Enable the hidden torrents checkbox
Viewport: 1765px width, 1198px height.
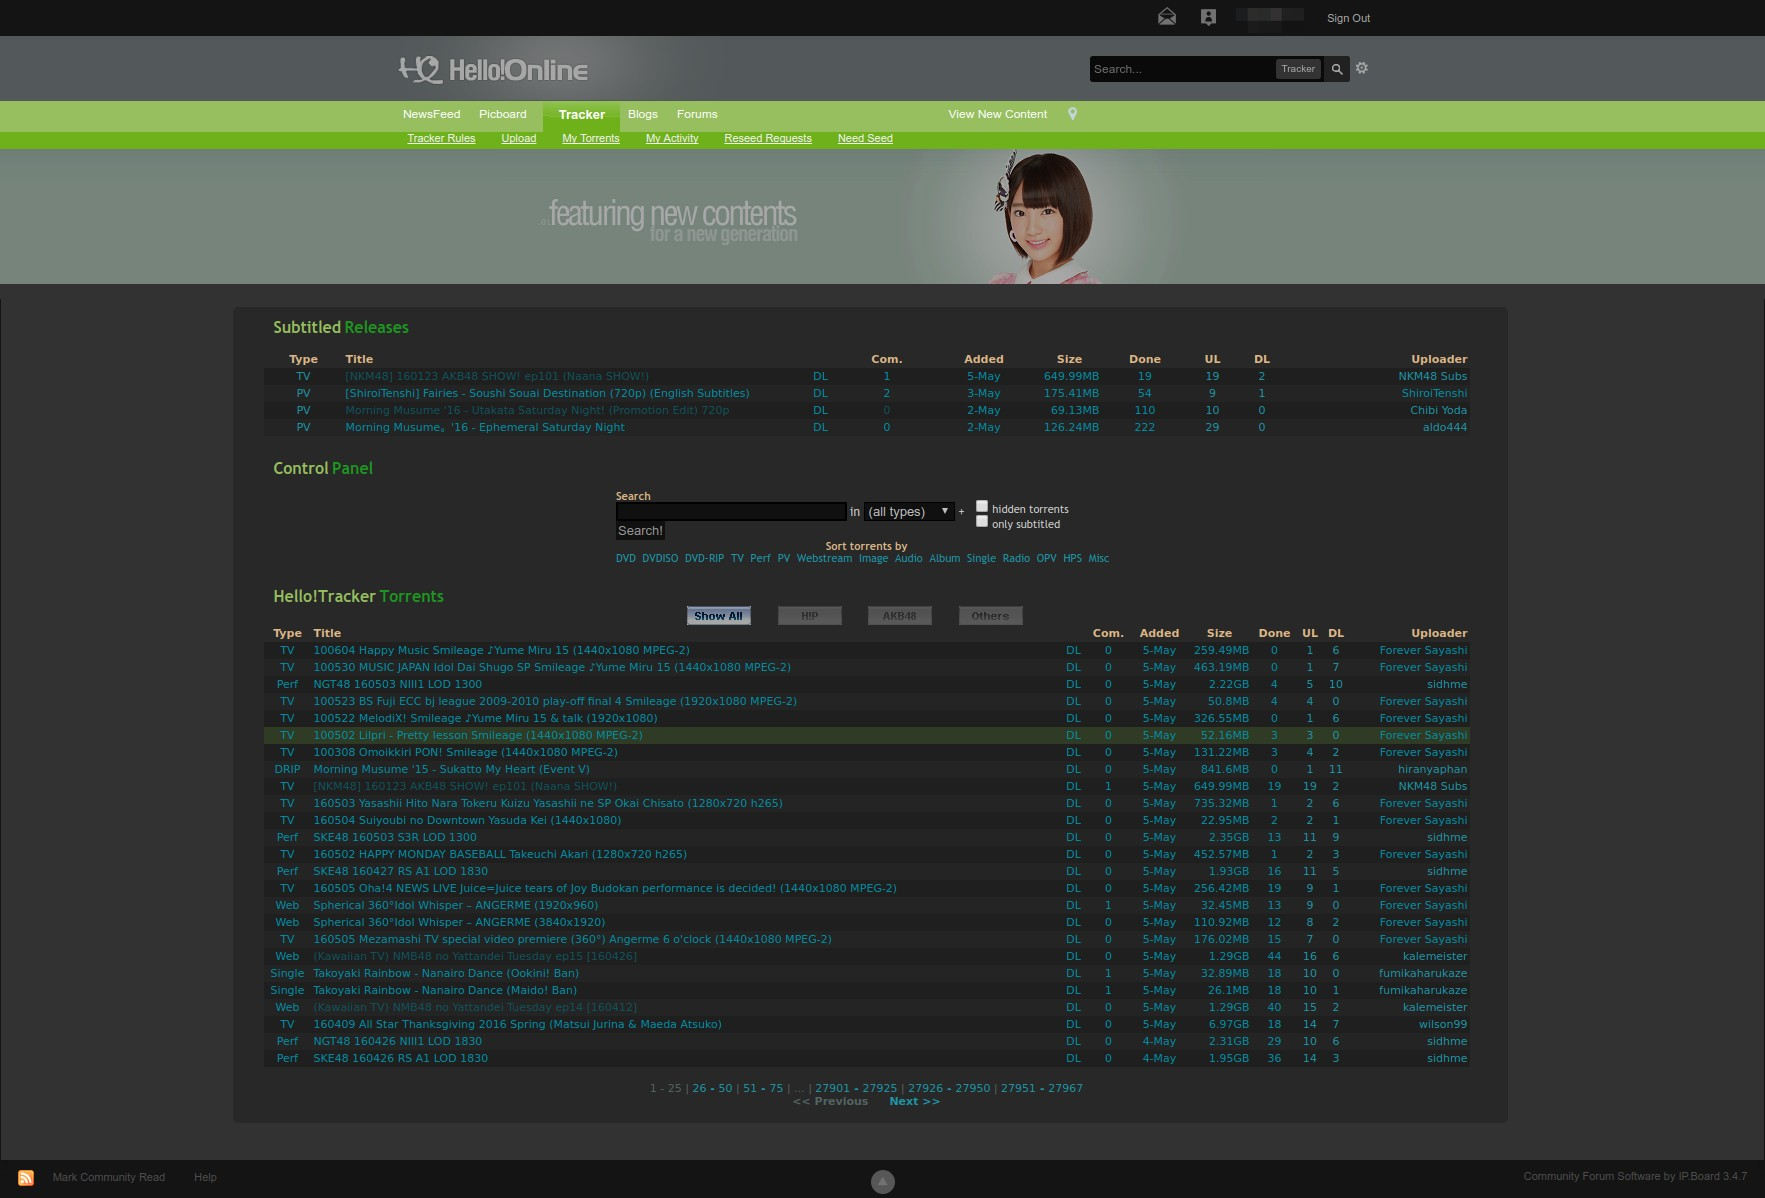(982, 506)
